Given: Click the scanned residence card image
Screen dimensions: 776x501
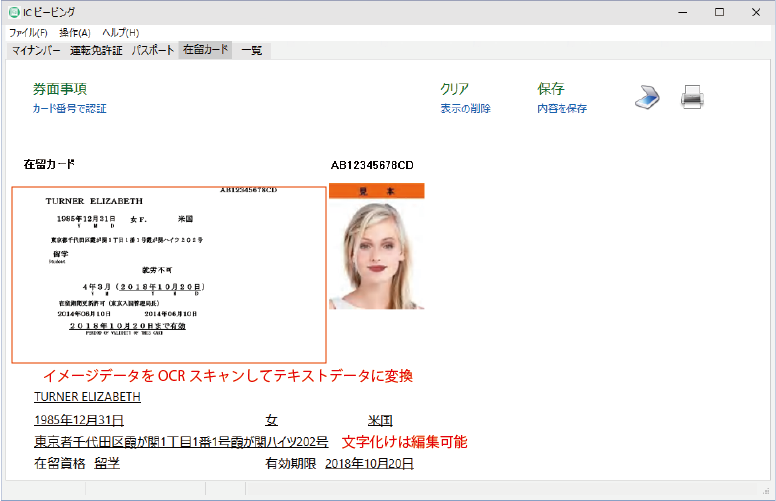Looking at the screenshot, I should coord(169,274).
